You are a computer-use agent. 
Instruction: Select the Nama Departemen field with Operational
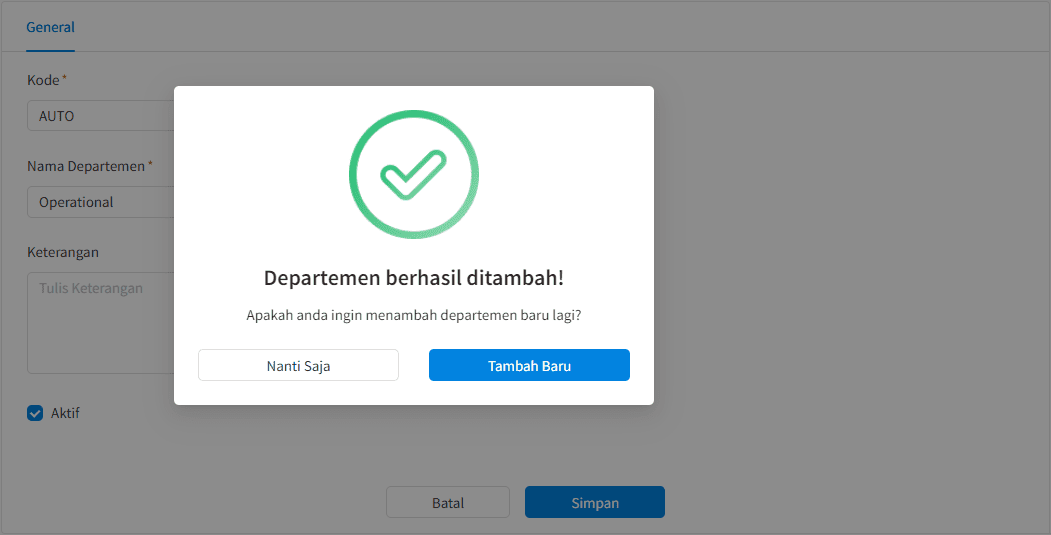[x=101, y=202]
